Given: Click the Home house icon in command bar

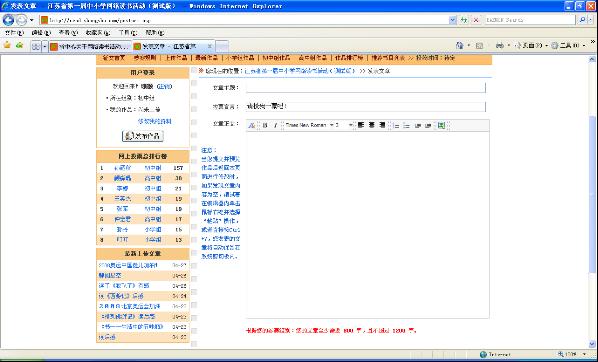Looking at the screenshot, I should pos(460,46).
